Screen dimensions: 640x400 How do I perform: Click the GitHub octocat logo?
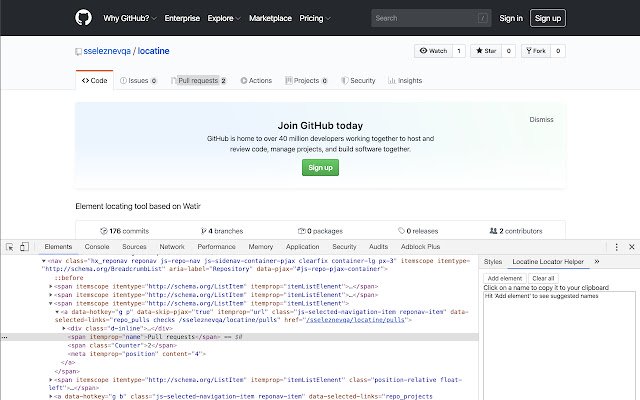point(83,18)
